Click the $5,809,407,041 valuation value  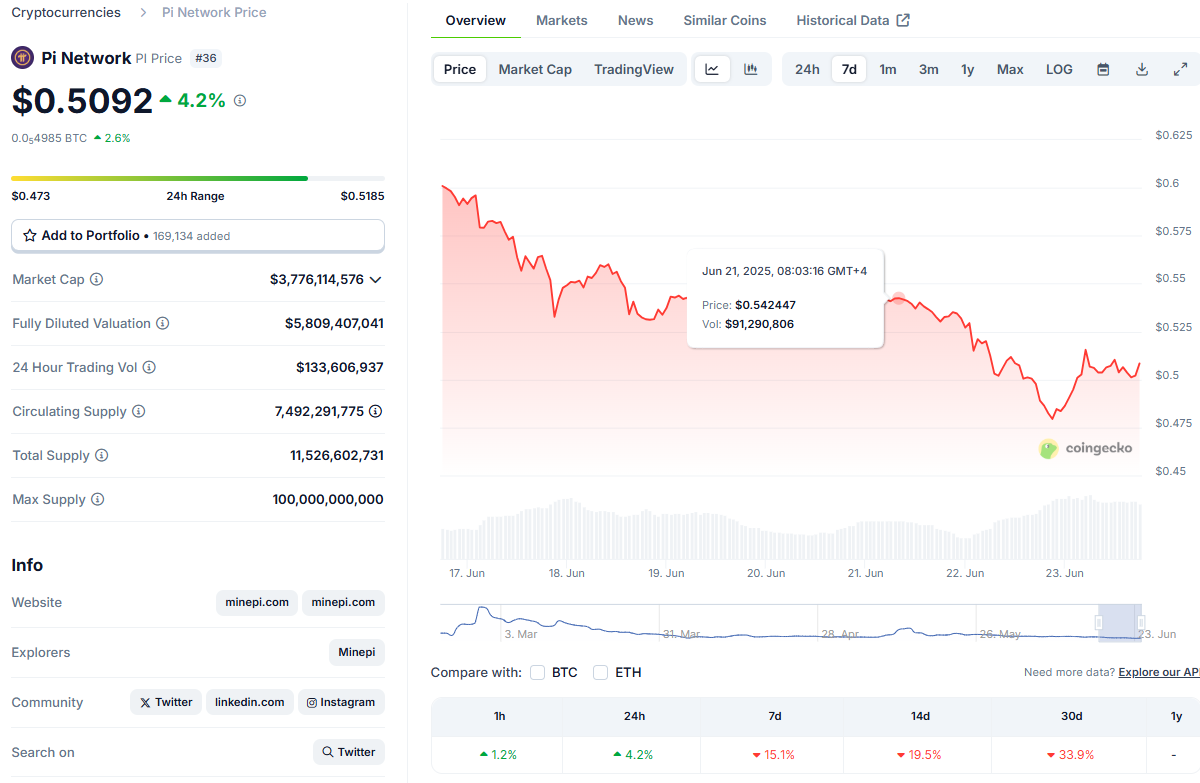coord(334,323)
